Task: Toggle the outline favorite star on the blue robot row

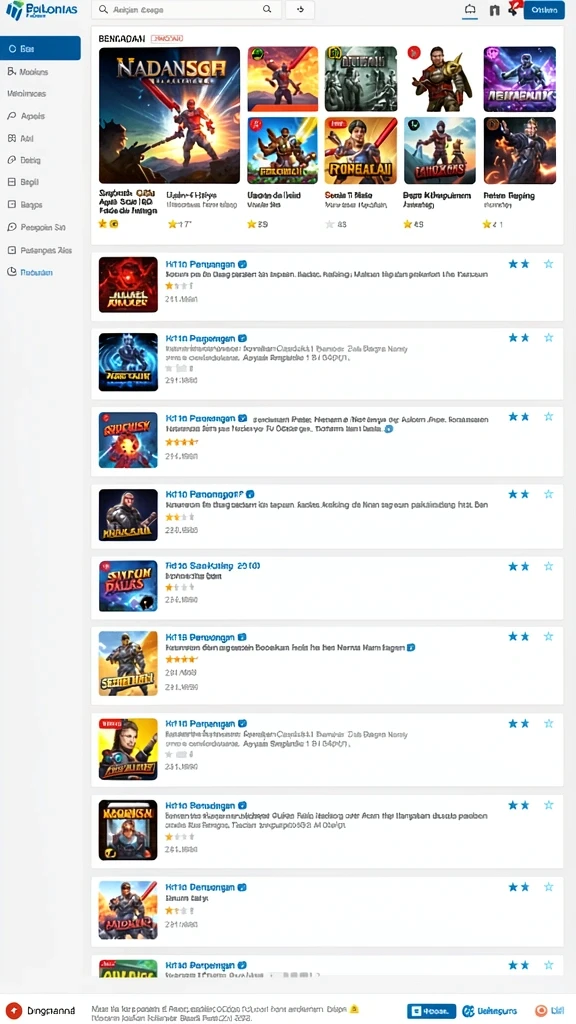Action: [549, 338]
